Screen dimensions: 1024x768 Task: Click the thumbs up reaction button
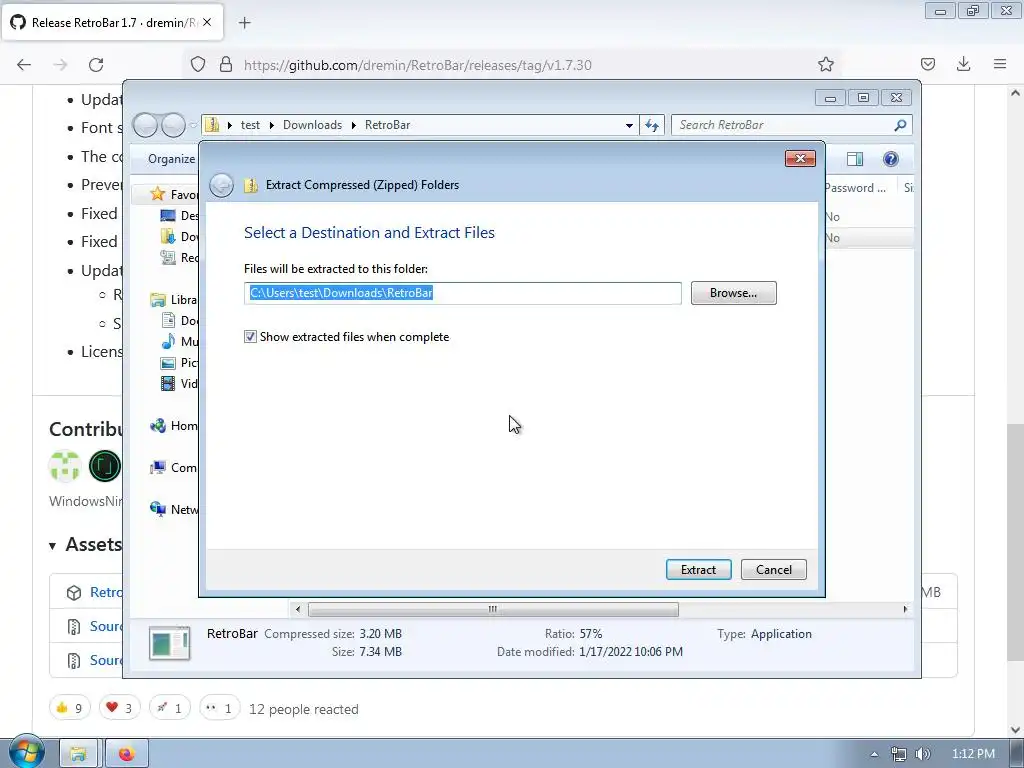tap(69, 708)
